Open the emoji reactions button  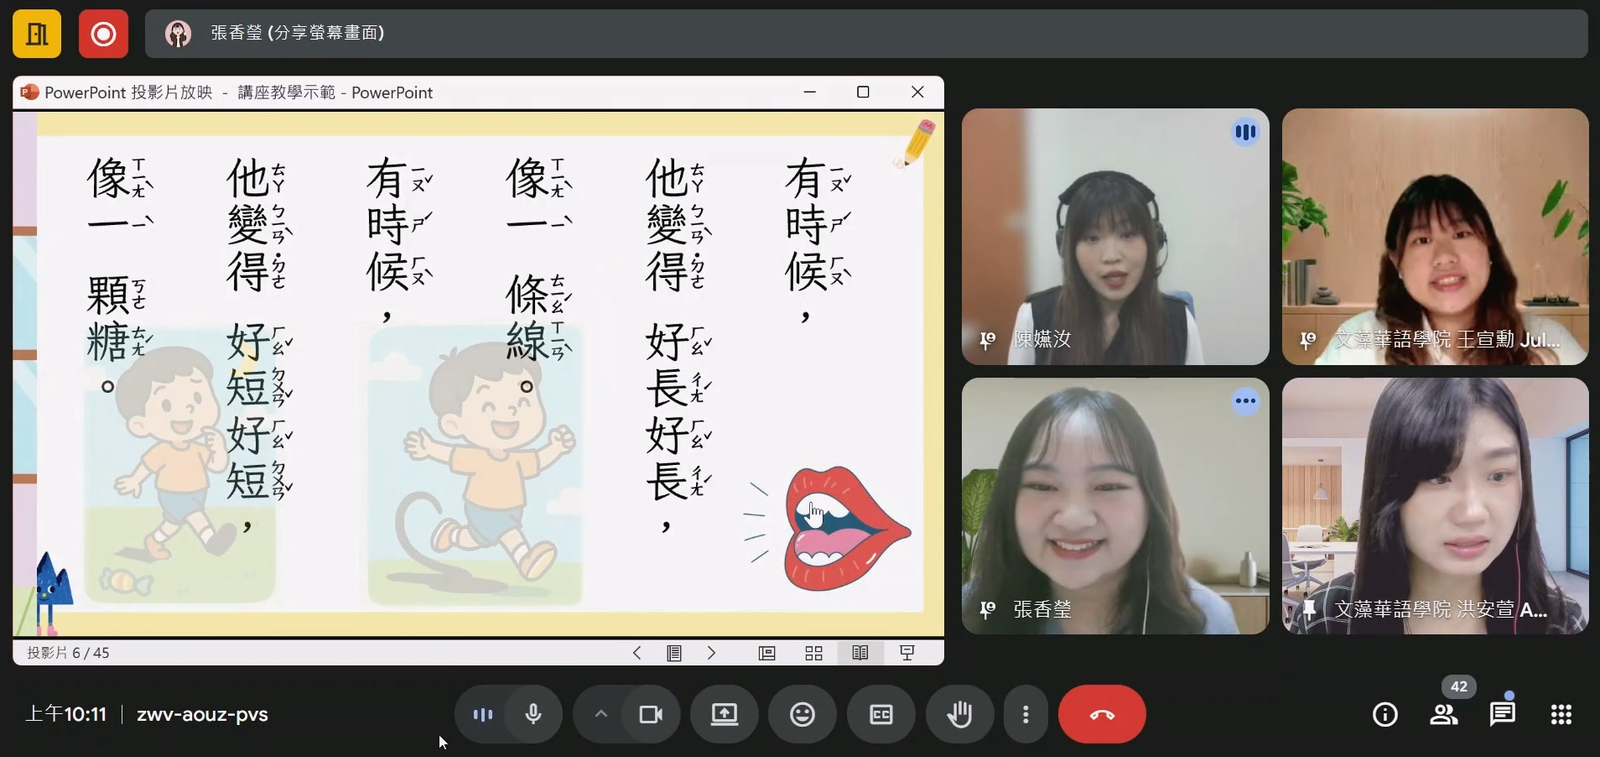pyautogui.click(x=802, y=714)
